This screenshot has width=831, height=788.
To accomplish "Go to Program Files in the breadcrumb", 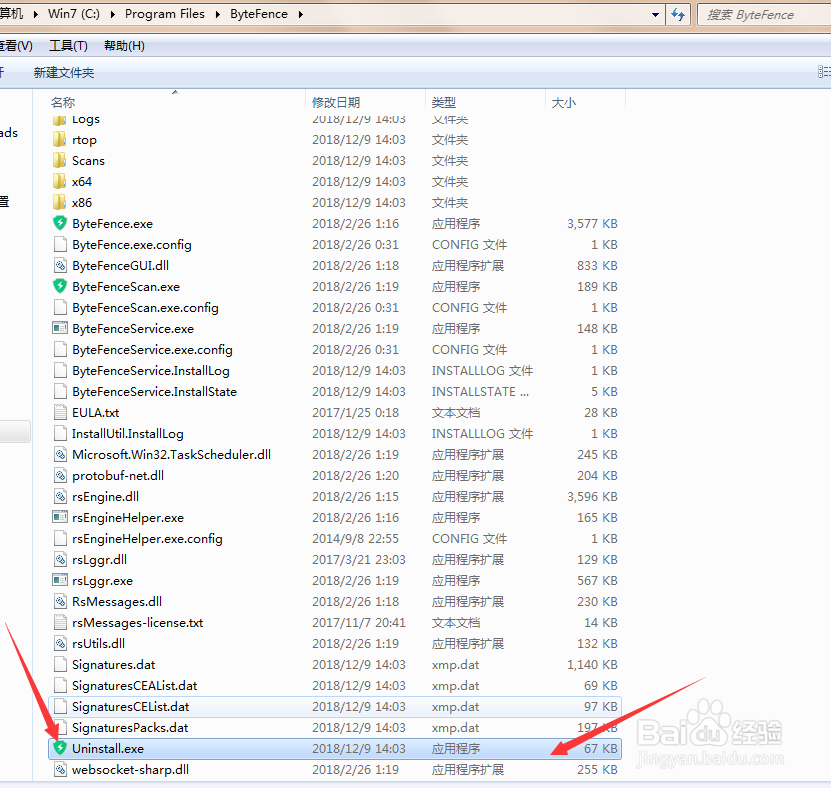I will [165, 14].
